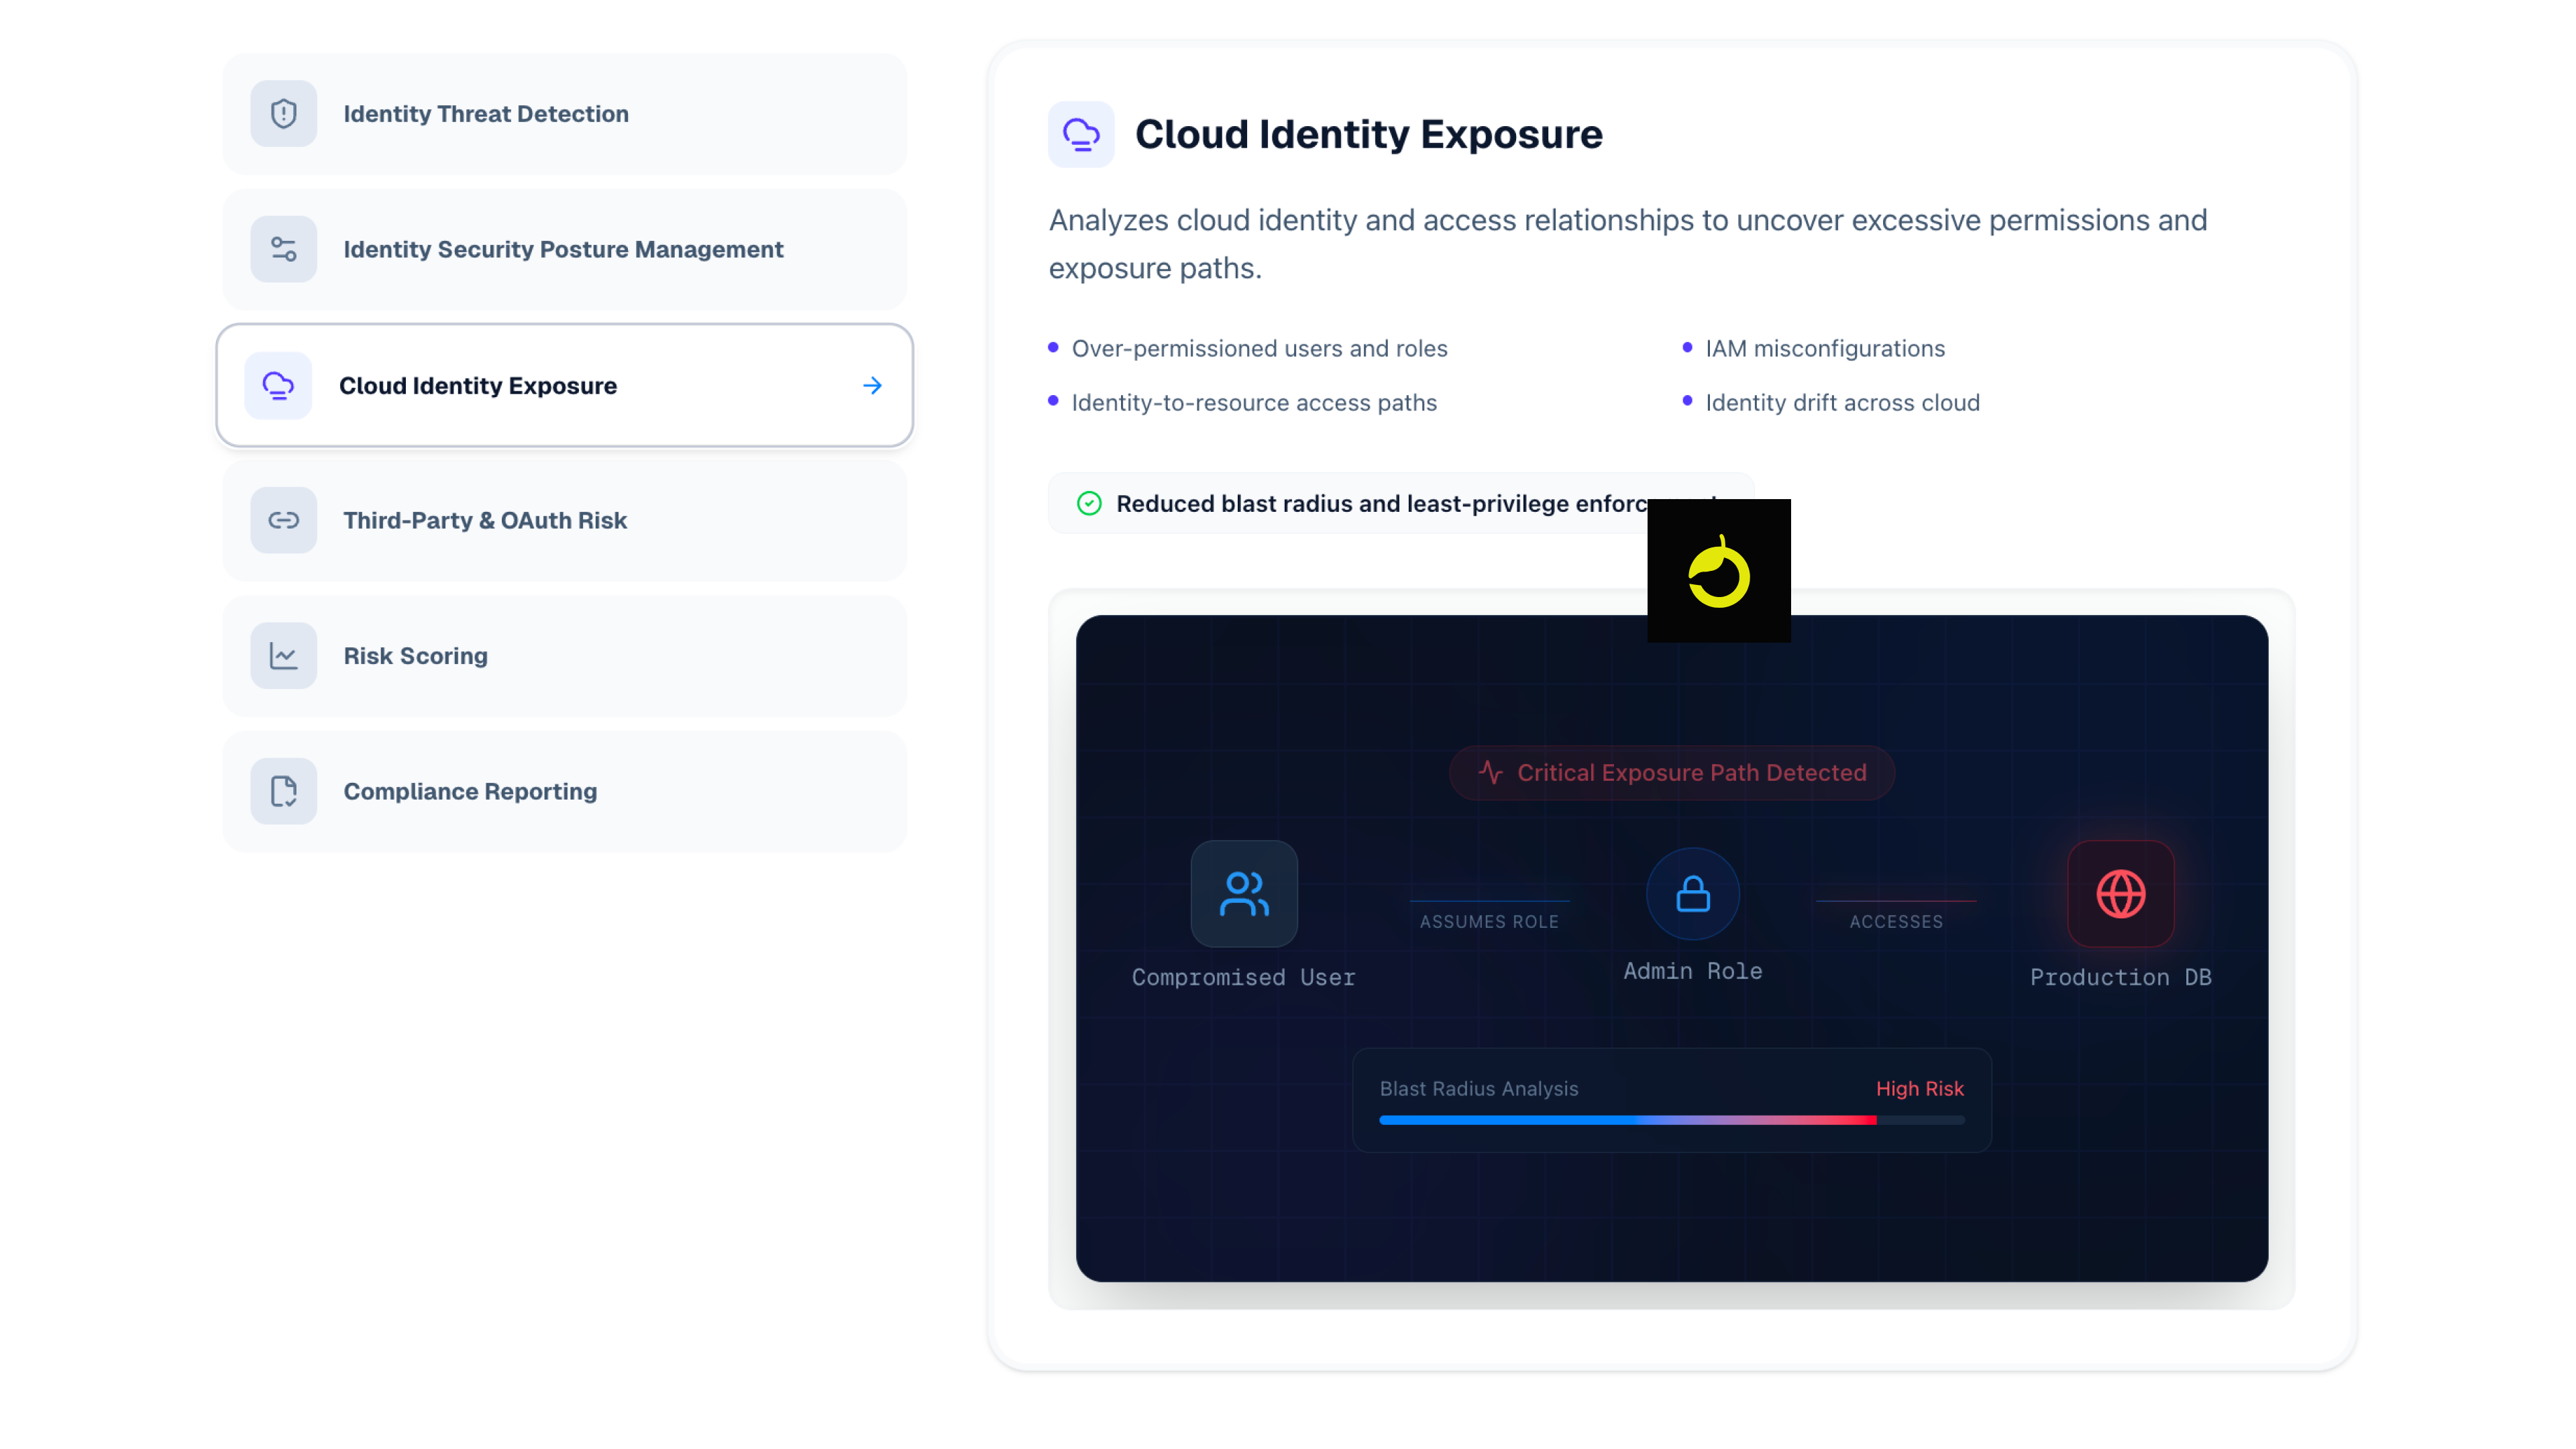Viewport: 2576px width, 1449px height.
Task: Click the large cloud icon beside heading
Action: [x=1081, y=134]
